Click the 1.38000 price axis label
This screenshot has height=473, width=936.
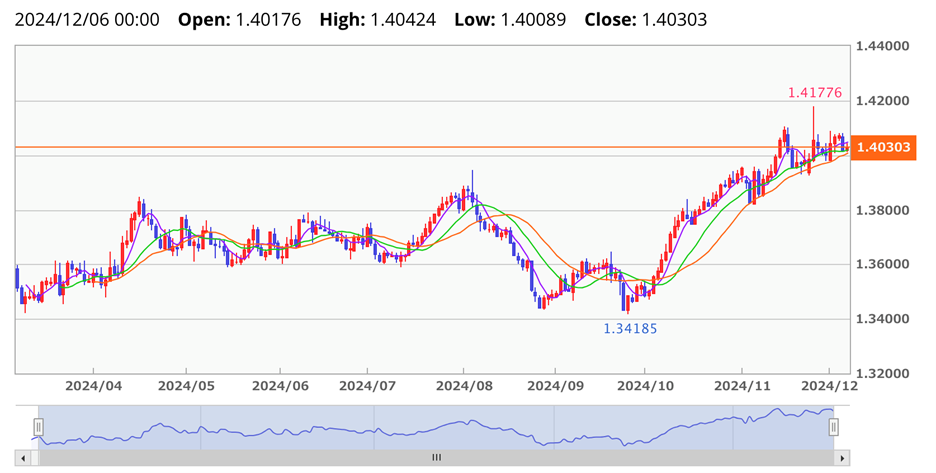coord(882,210)
